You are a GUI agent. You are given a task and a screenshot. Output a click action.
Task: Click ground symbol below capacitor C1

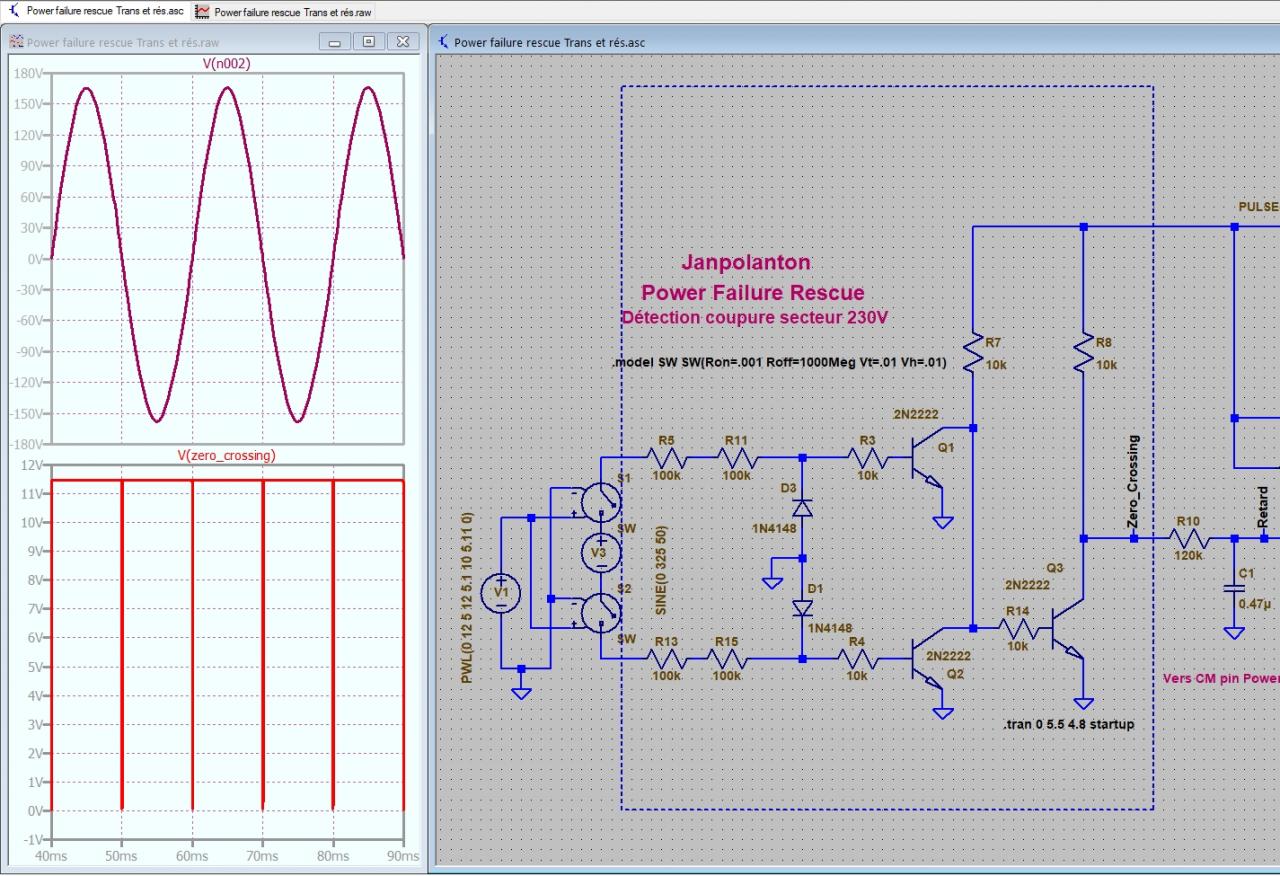1234,632
